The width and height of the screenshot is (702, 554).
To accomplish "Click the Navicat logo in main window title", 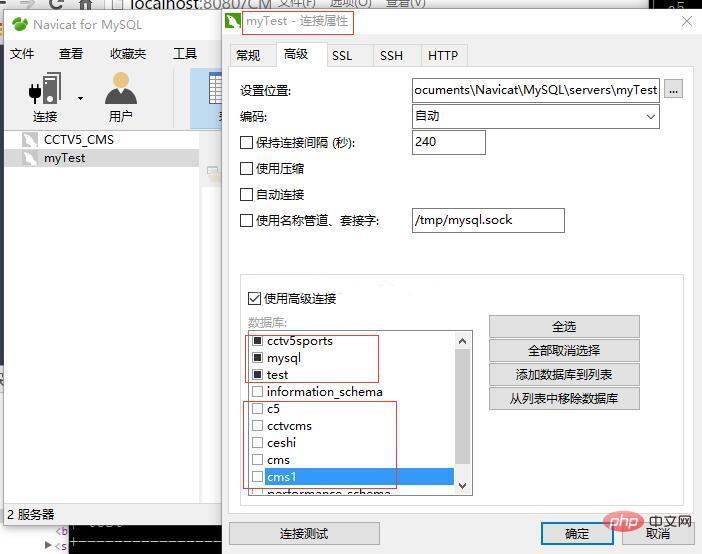I will tap(20, 24).
